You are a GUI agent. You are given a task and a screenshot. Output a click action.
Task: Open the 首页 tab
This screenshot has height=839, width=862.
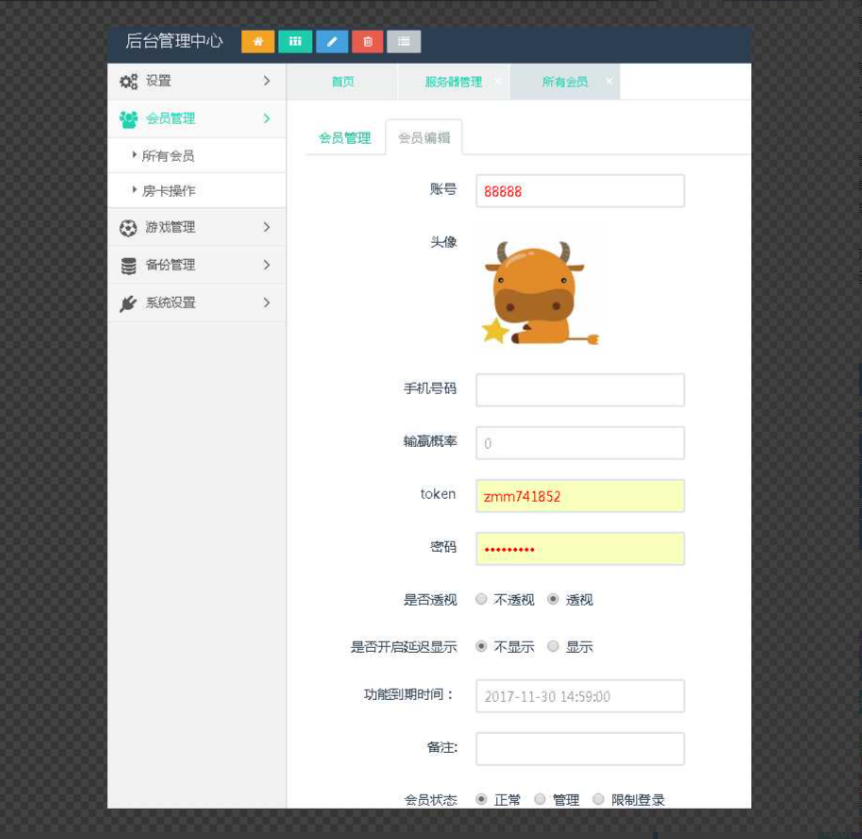pyautogui.click(x=340, y=81)
